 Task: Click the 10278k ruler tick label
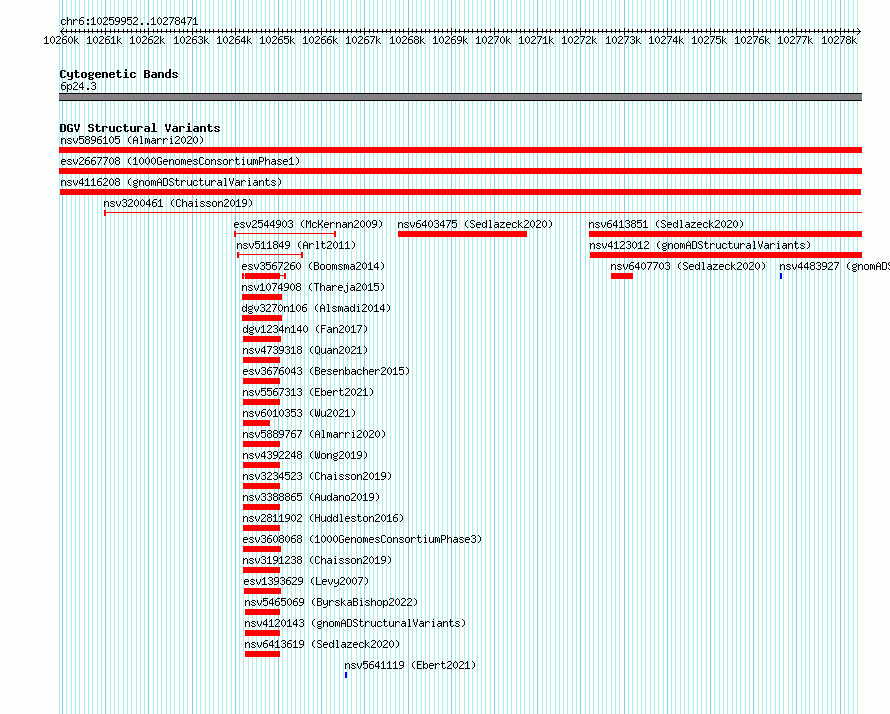click(x=839, y=40)
